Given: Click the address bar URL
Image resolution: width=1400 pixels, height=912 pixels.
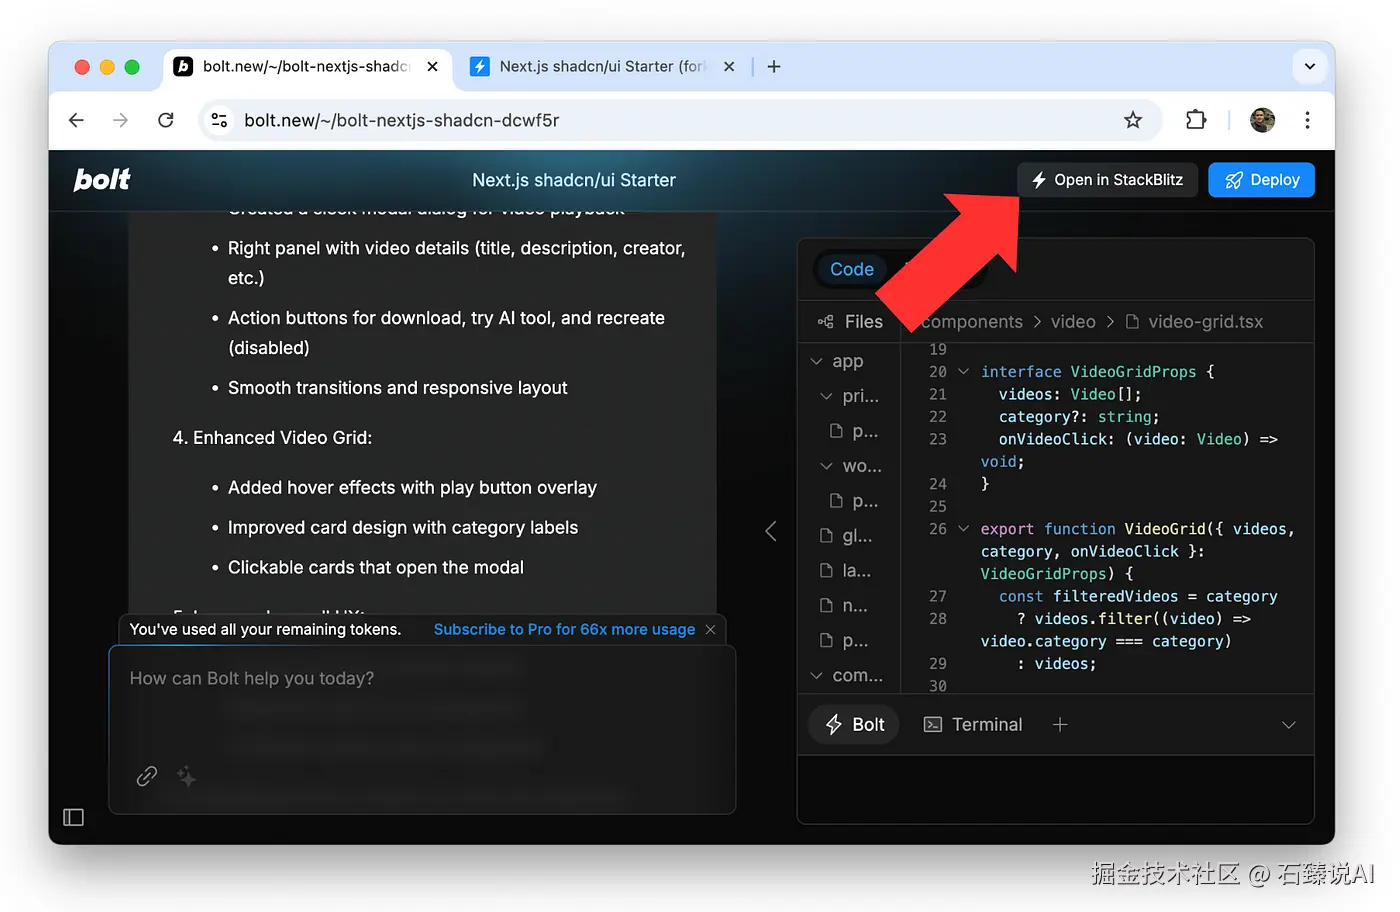Looking at the screenshot, I should 402,120.
